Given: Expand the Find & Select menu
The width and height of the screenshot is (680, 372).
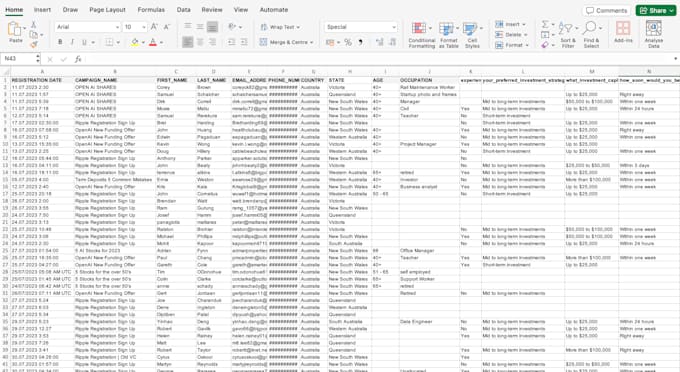Looking at the screenshot, I should 592,35.
